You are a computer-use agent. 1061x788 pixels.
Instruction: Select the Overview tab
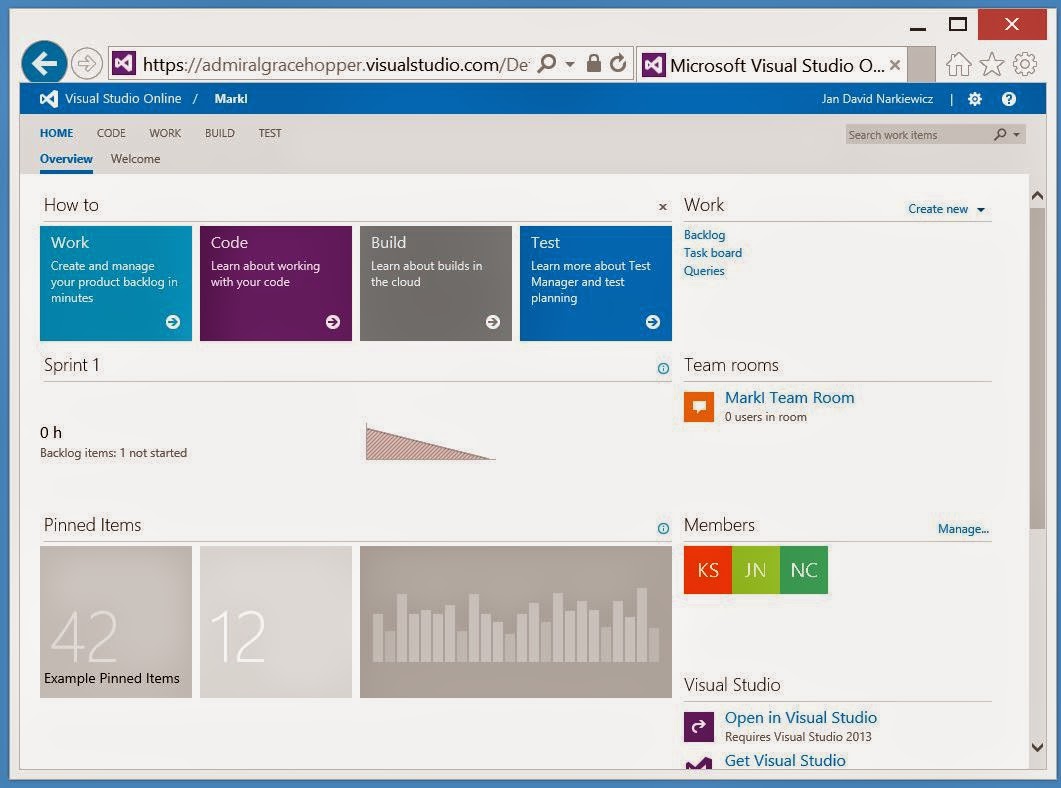tap(66, 159)
